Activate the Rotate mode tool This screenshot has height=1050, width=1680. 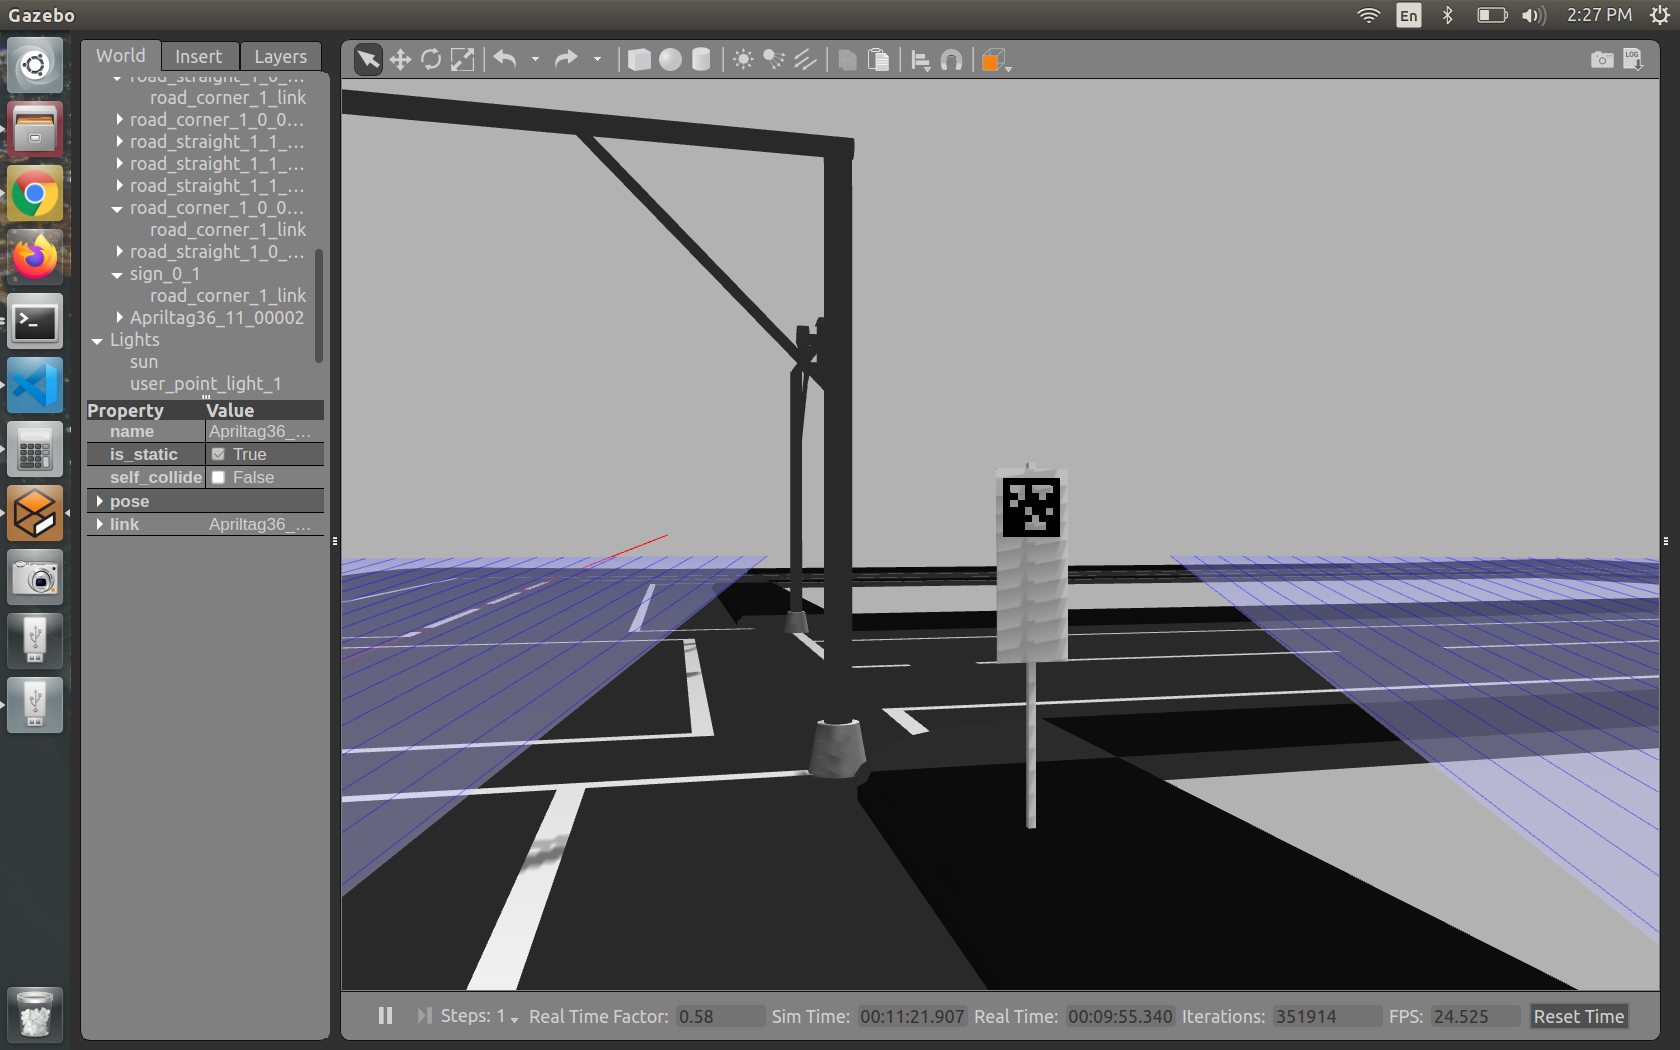[x=431, y=60]
